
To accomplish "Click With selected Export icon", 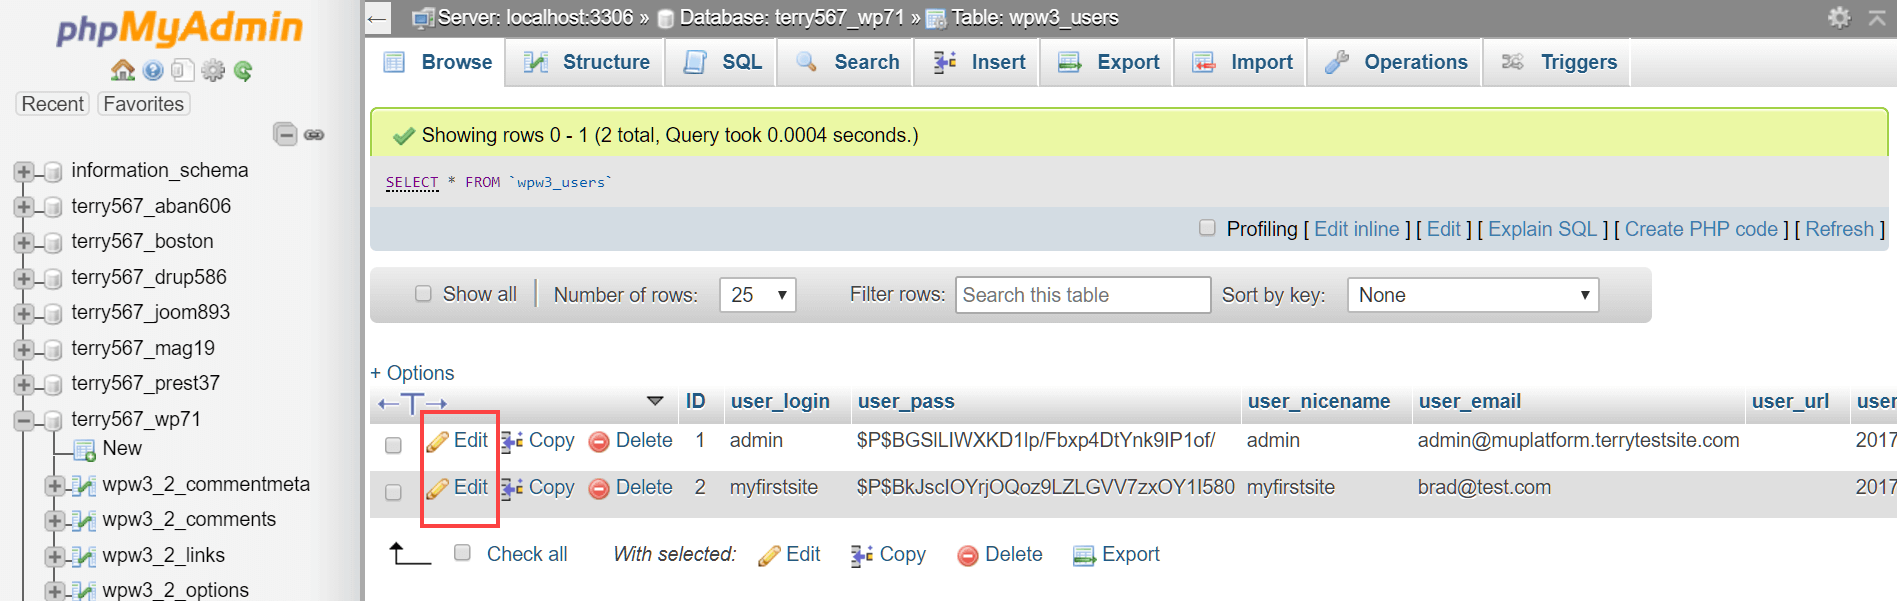I will click(x=1084, y=556).
